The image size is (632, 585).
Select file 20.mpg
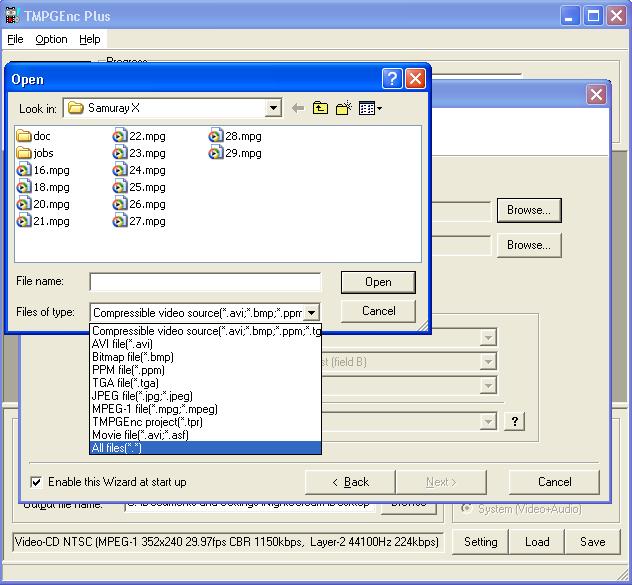(x=43, y=204)
